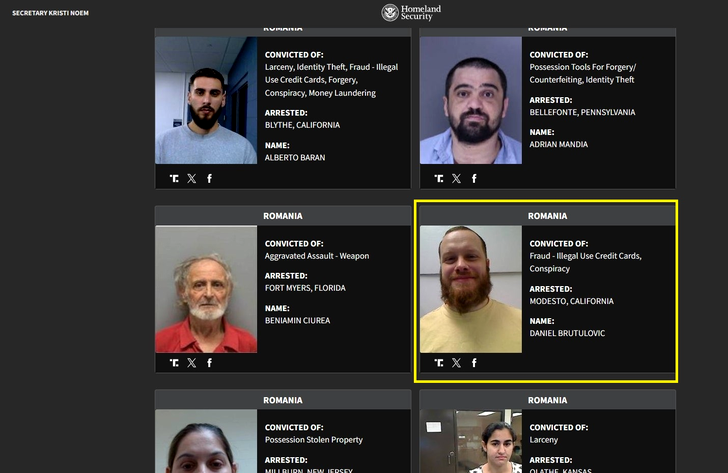728x473 pixels.
Task: Share Adrian Mandia card on X
Action: (456, 178)
